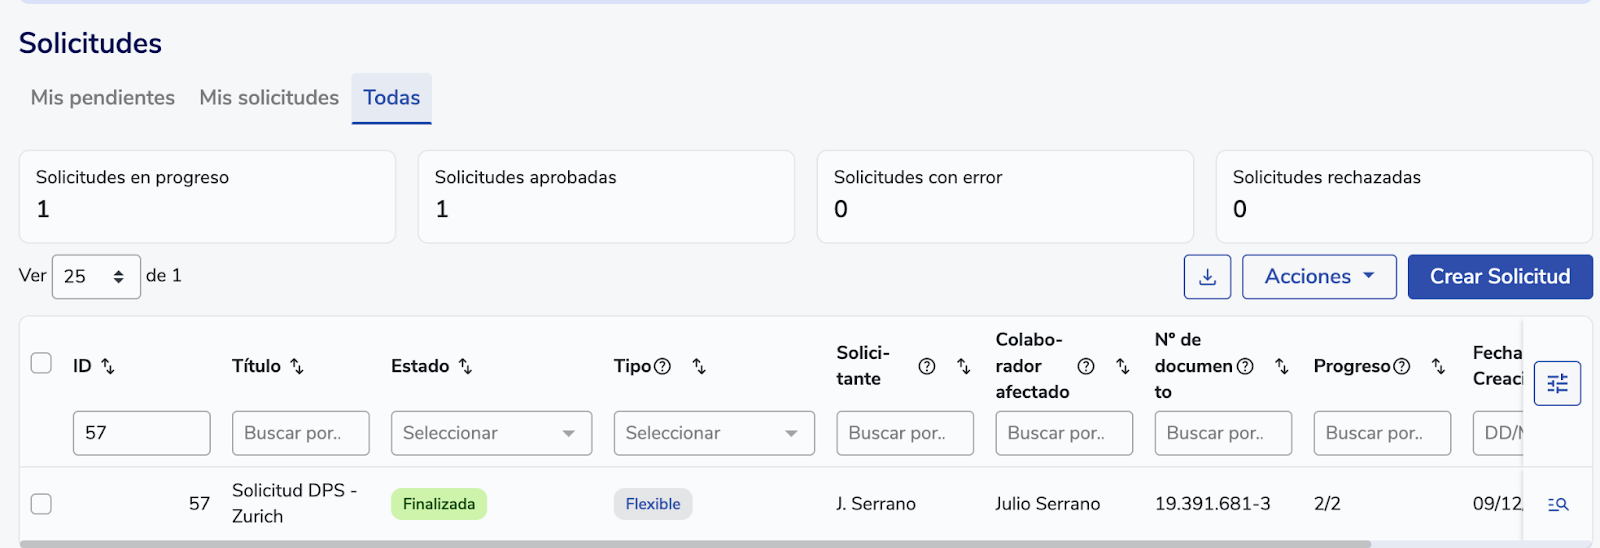View details icon for request 57
This screenshot has width=1600, height=548.
point(1557,504)
